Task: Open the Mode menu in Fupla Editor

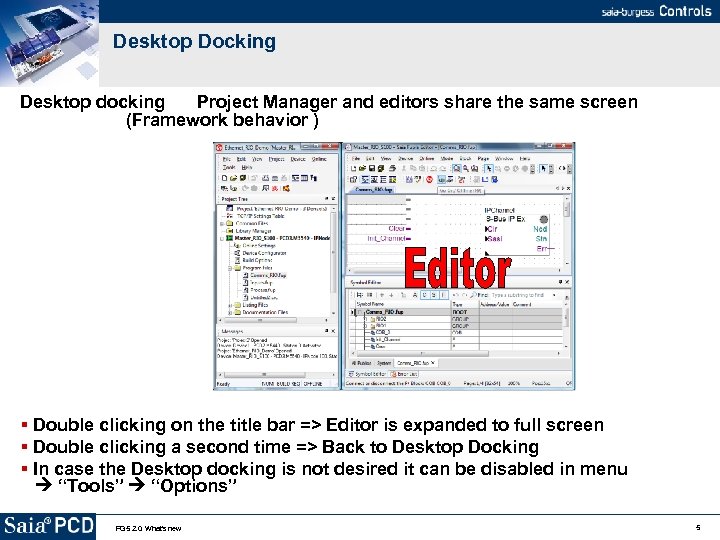Action: (x=447, y=158)
